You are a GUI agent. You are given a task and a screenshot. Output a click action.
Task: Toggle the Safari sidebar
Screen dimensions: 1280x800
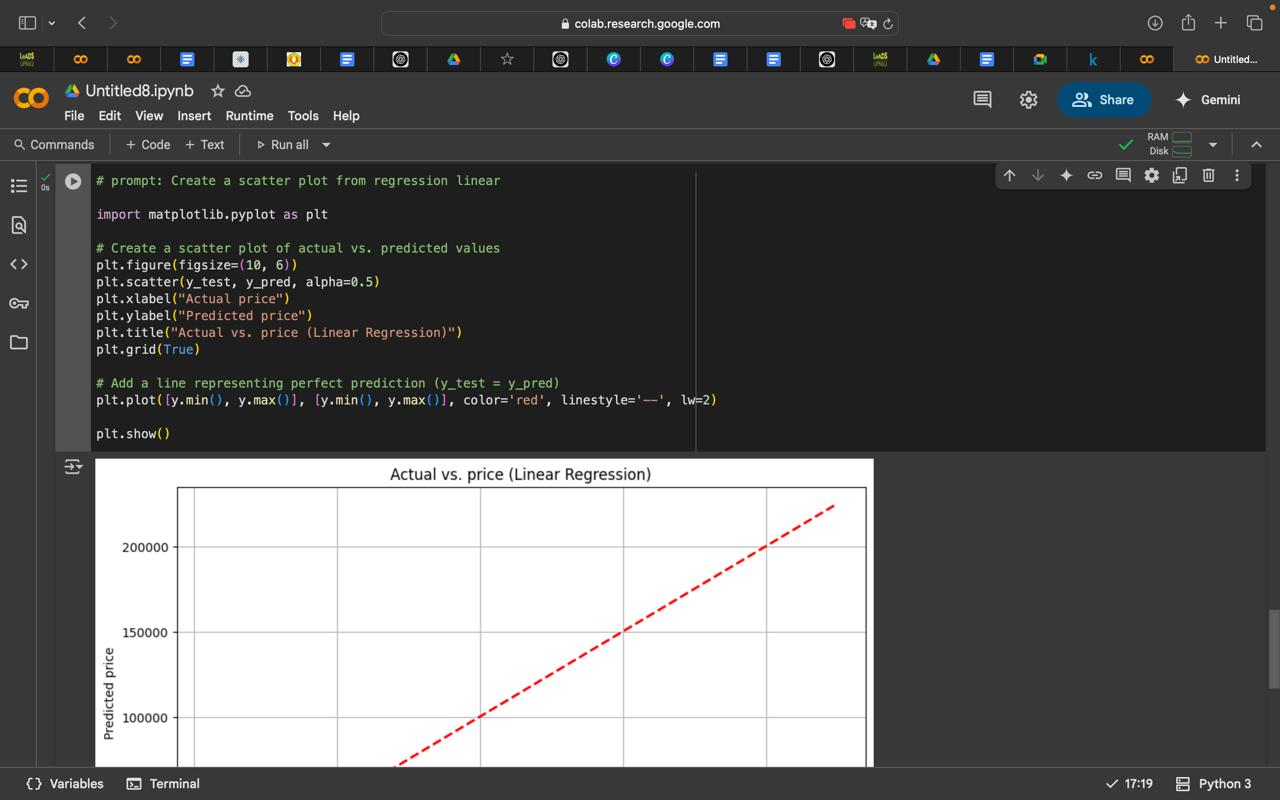point(27,23)
